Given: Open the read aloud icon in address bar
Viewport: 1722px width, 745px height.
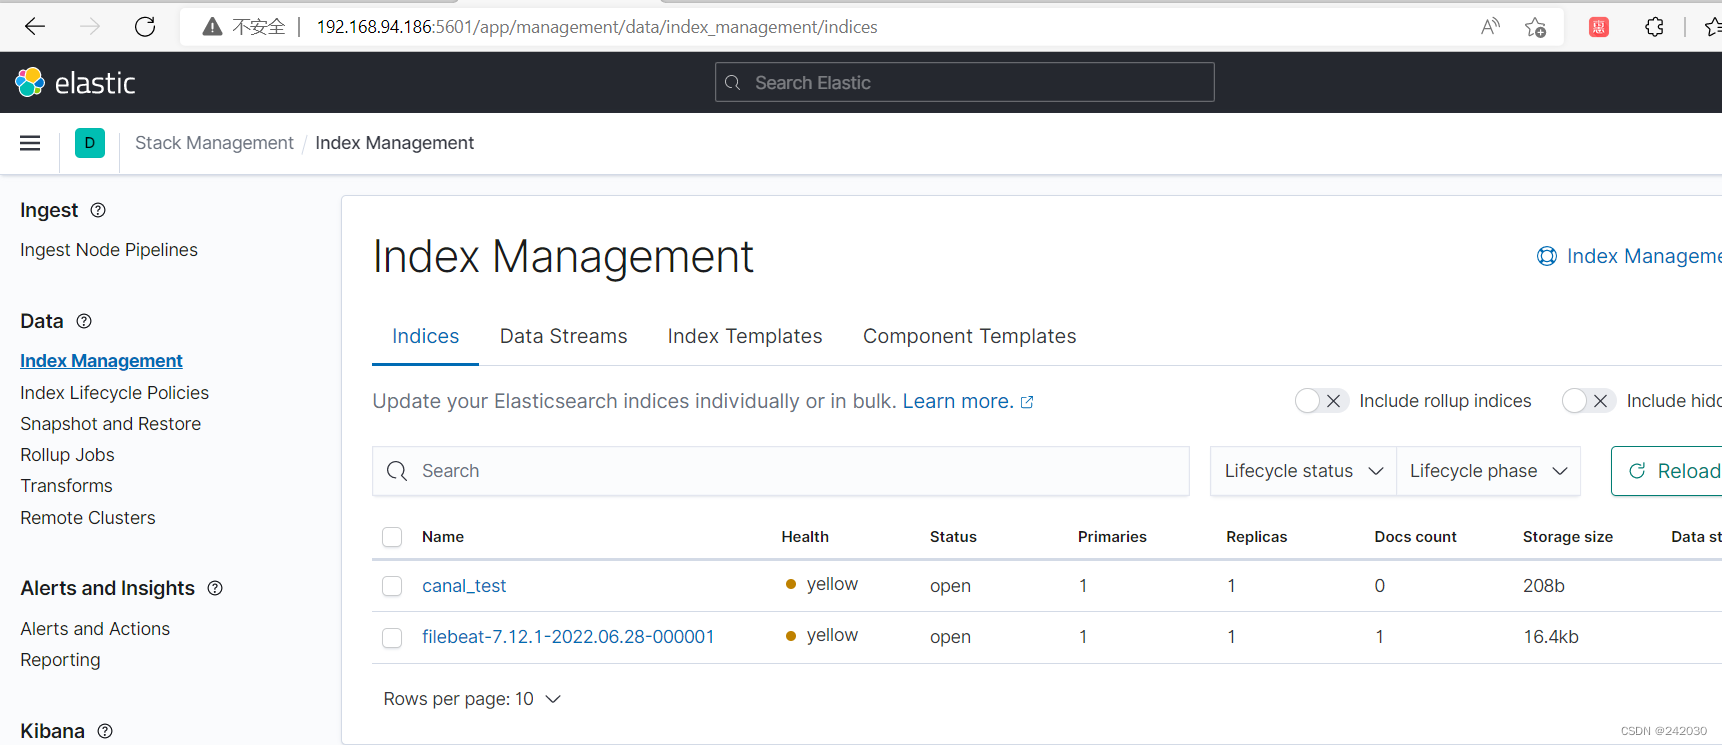Looking at the screenshot, I should (x=1490, y=27).
